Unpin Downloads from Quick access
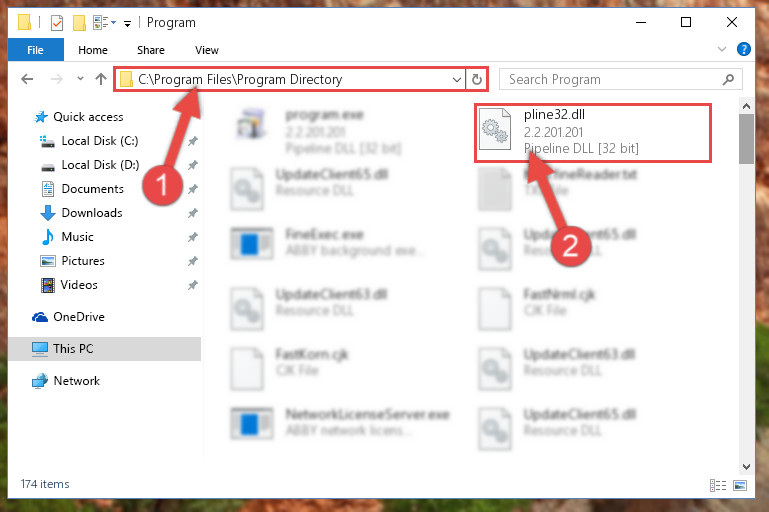The height and width of the screenshot is (512, 769). tap(192, 213)
